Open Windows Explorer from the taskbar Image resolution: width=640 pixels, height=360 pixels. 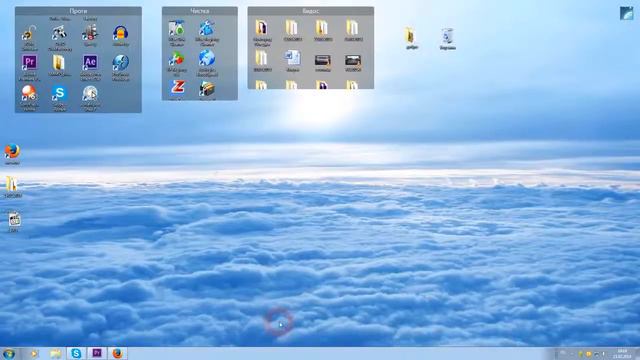click(55, 353)
